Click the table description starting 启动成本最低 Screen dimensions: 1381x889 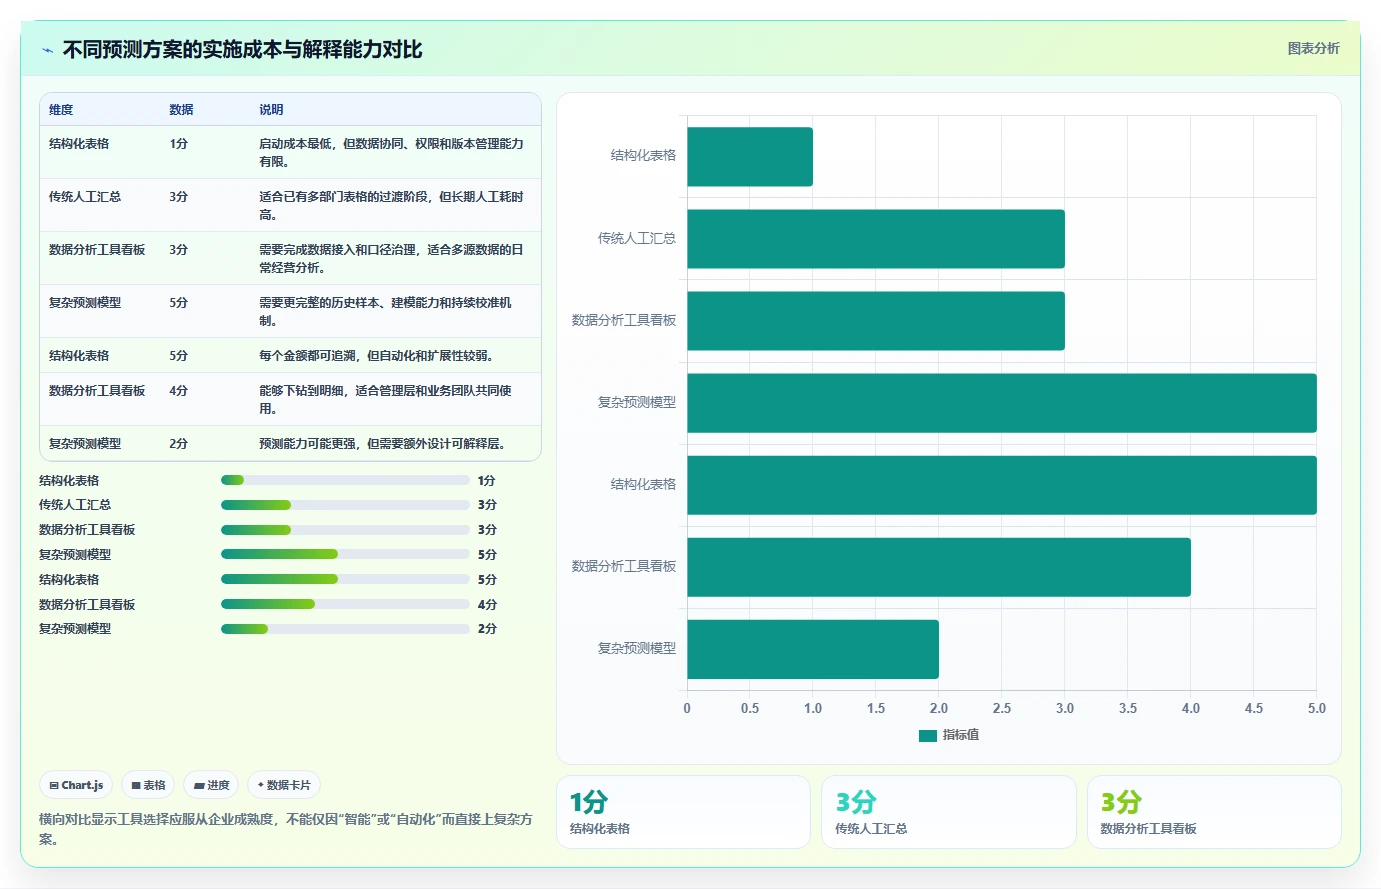(392, 153)
